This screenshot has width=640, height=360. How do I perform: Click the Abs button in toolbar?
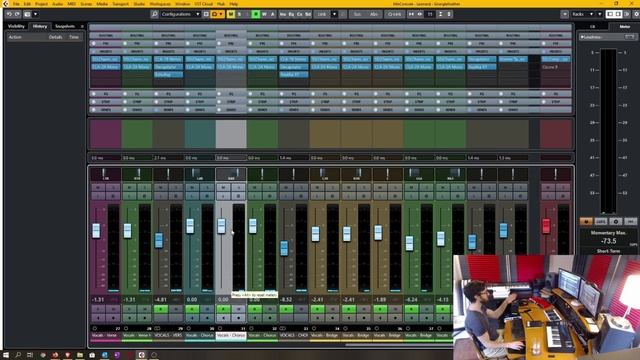[x=373, y=14]
